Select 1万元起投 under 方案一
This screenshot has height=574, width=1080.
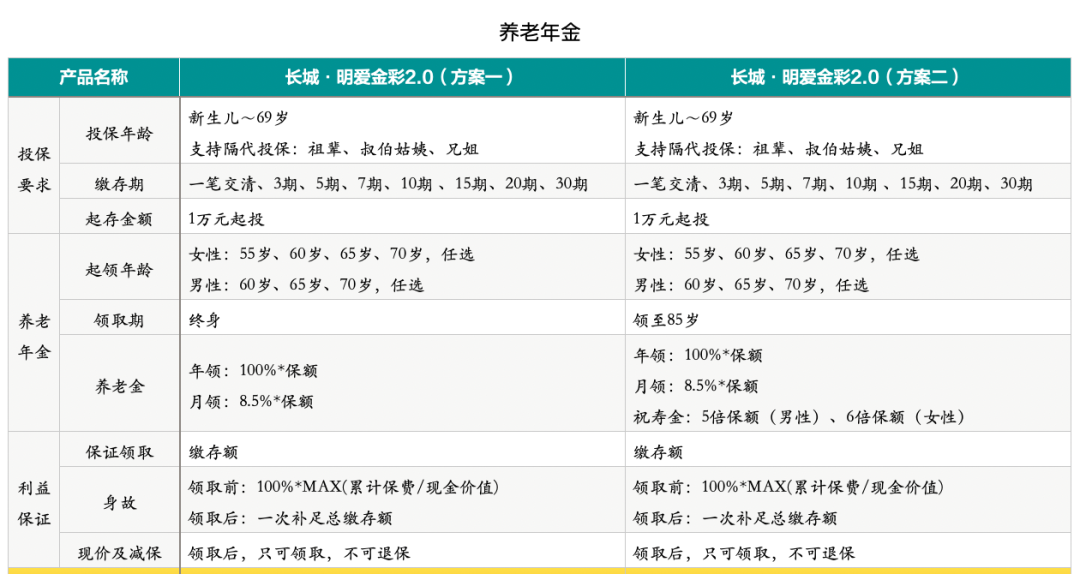[226, 219]
